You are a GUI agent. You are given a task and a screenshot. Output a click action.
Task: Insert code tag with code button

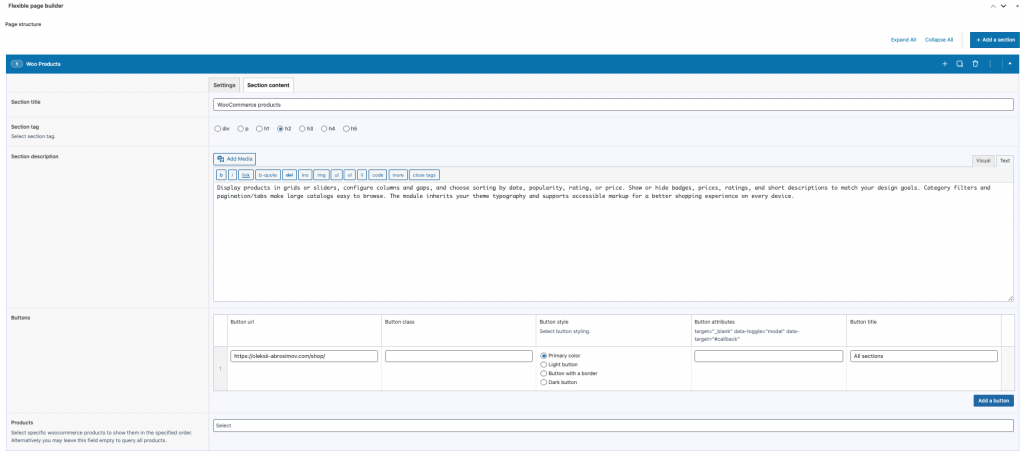(x=377, y=175)
